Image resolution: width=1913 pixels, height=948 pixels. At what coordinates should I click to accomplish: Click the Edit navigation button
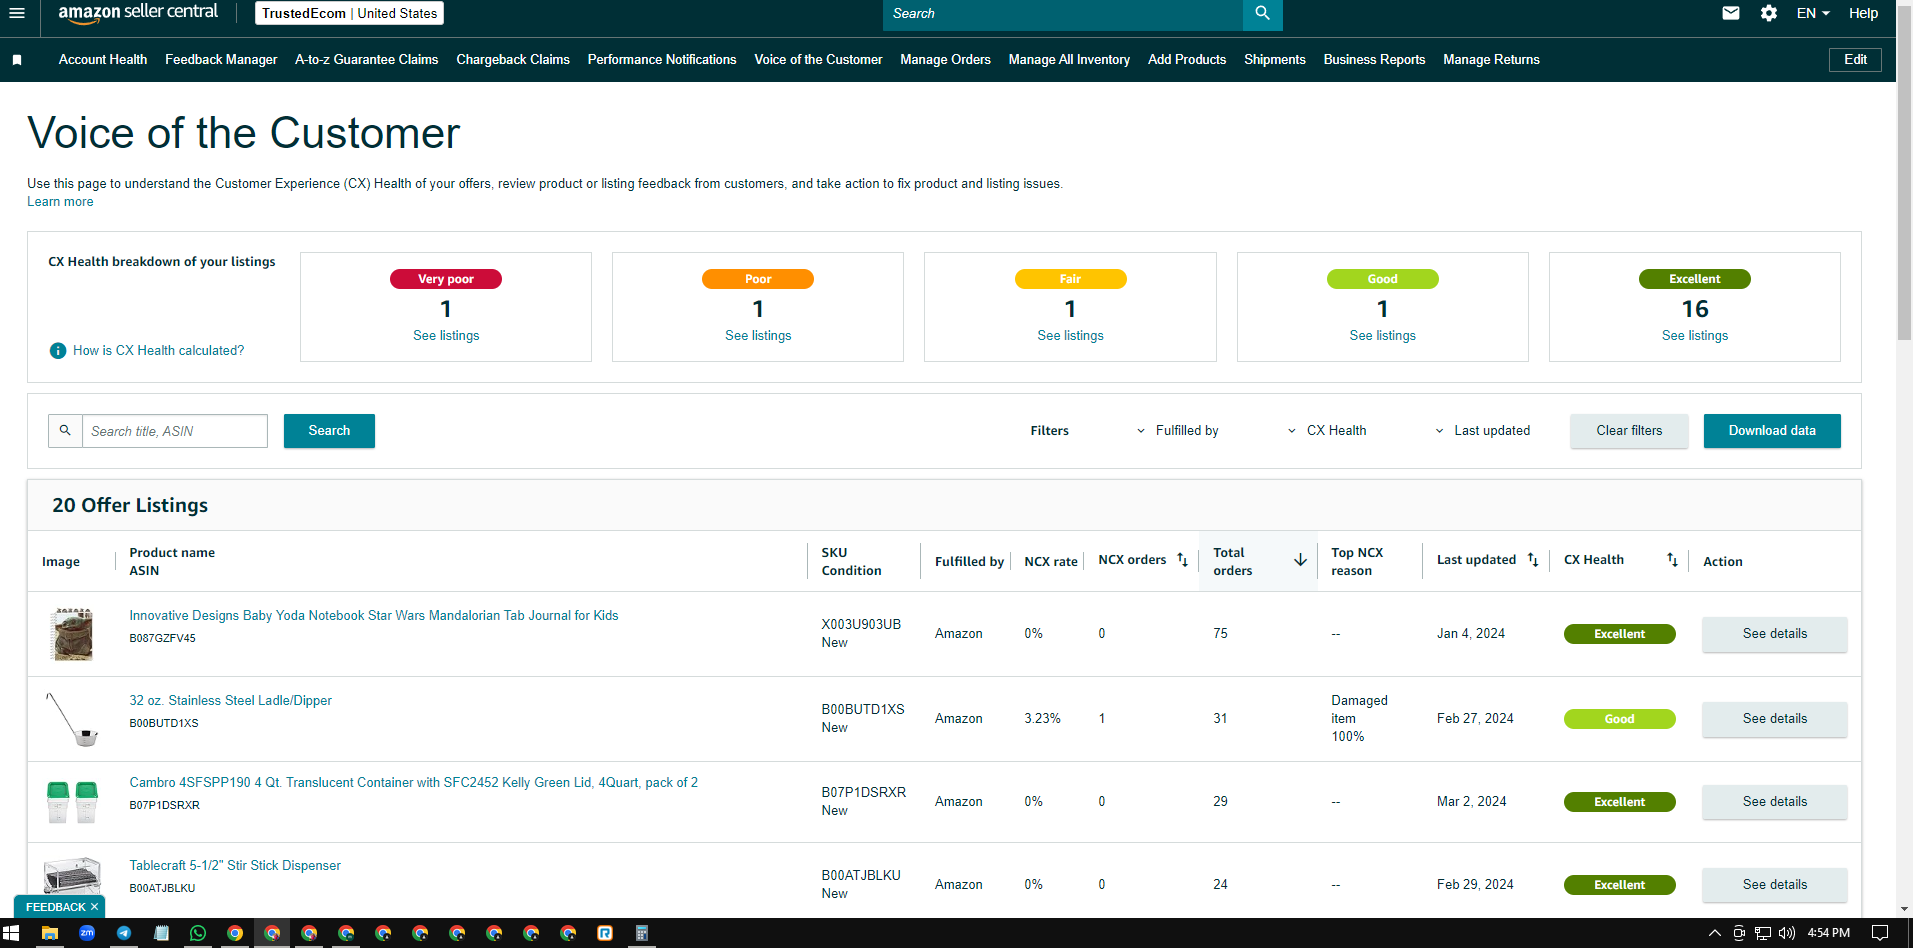tap(1855, 60)
